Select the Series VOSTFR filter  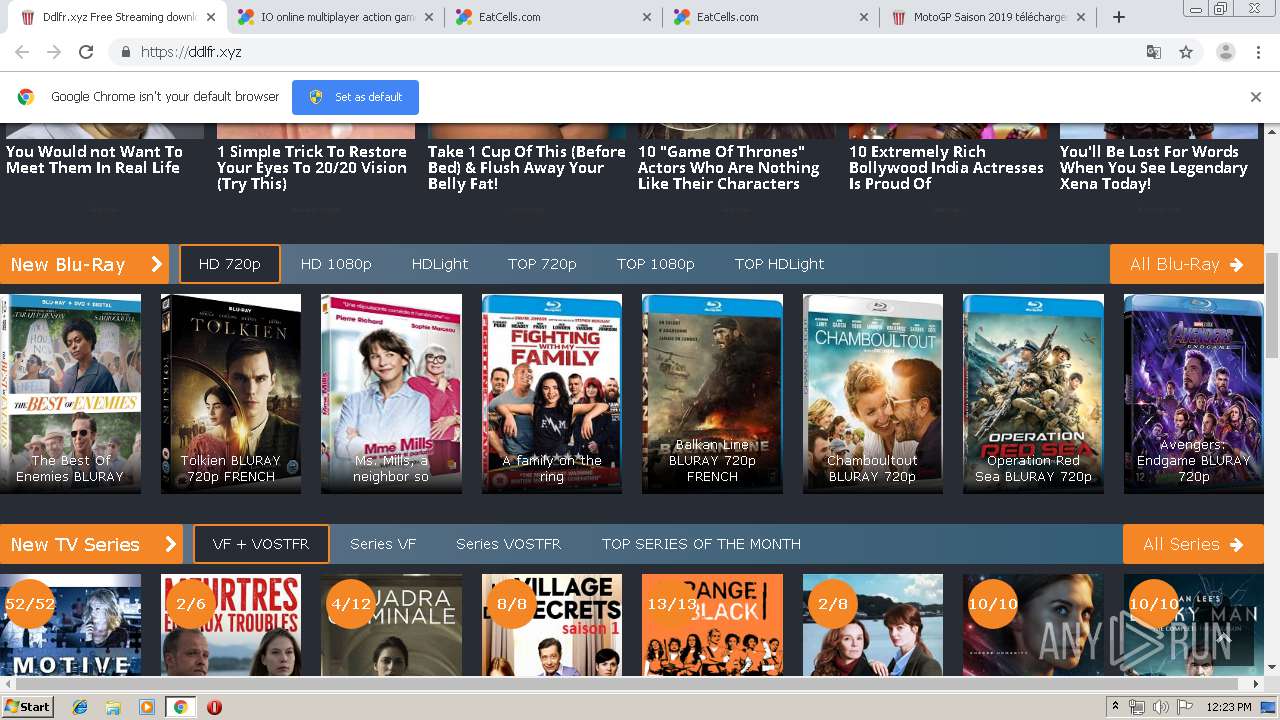(x=508, y=544)
